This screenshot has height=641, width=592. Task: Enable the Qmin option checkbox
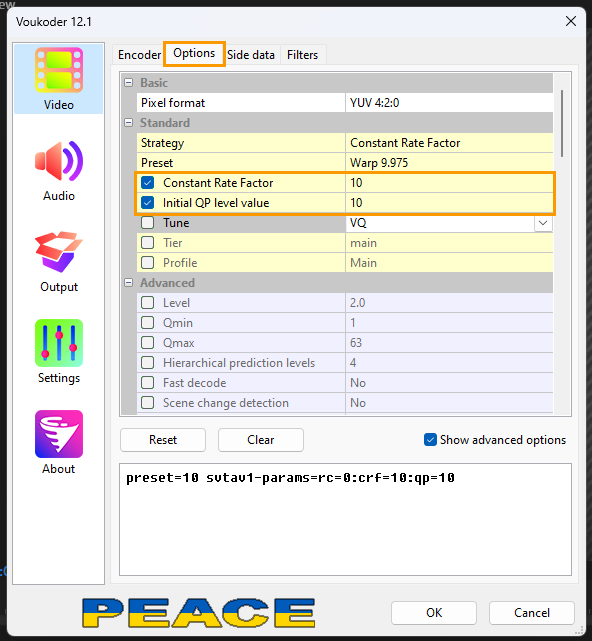tap(148, 323)
